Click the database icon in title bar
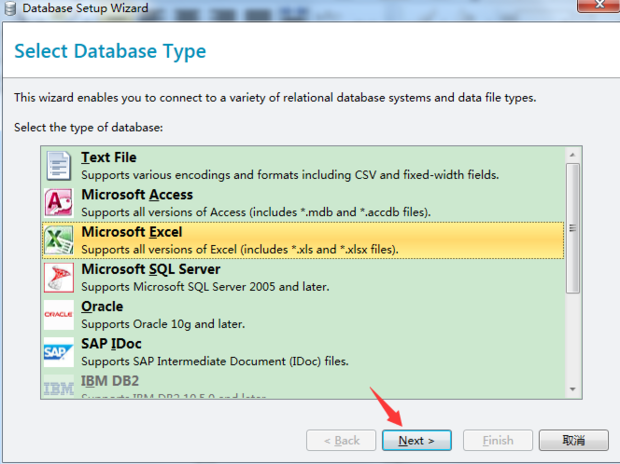This screenshot has width=620, height=464. tap(10, 8)
